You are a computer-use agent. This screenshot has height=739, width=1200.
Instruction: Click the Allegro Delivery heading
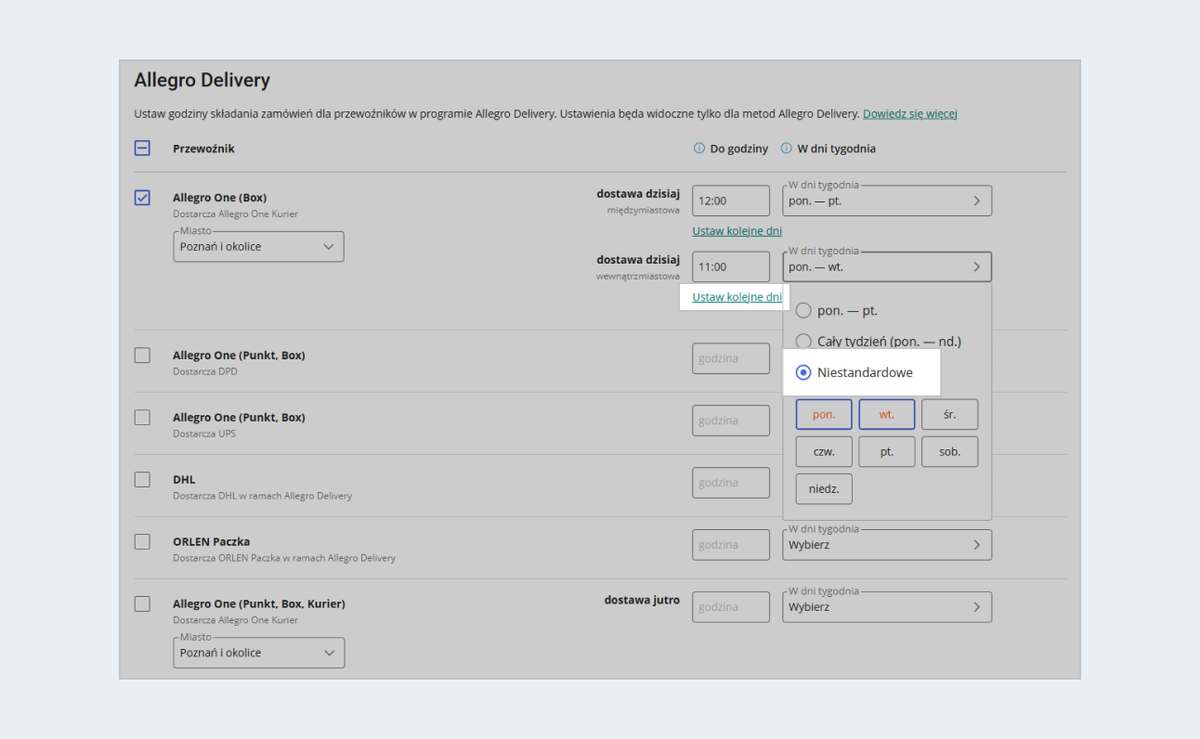(202, 80)
